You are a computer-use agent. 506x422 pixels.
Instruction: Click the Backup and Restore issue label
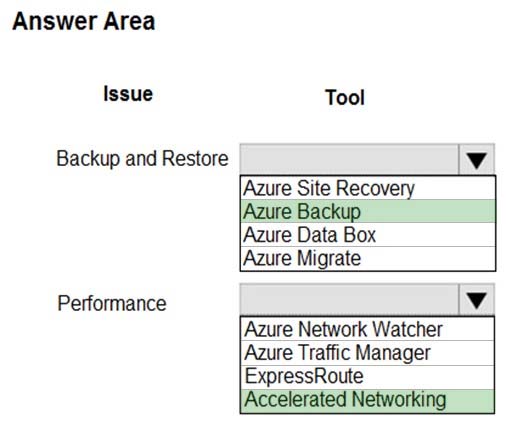[142, 158]
